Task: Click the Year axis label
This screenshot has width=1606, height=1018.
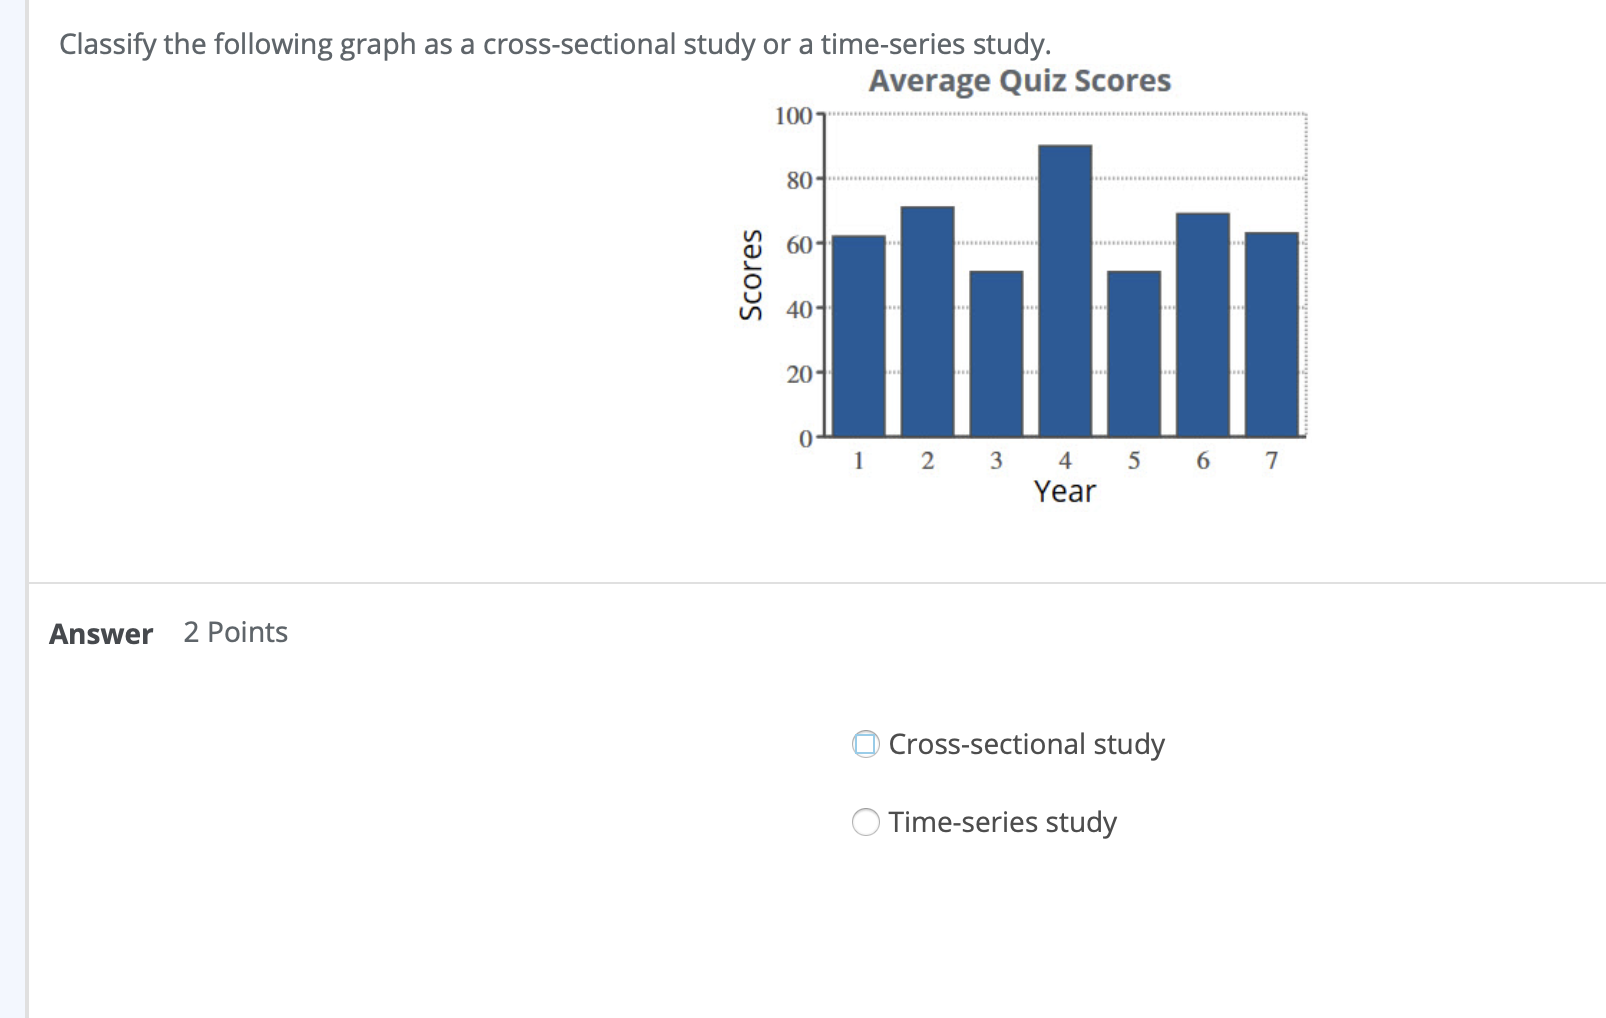Action: (1065, 491)
